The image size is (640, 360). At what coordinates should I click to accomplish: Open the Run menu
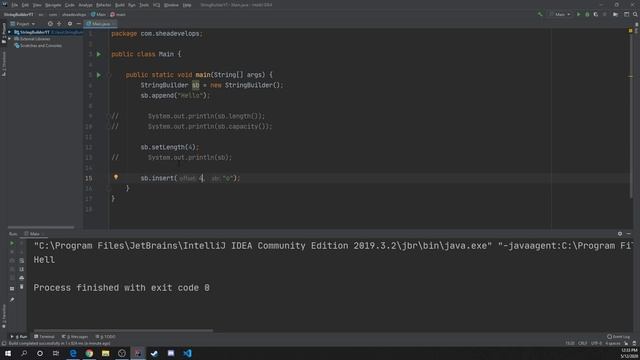132,5
